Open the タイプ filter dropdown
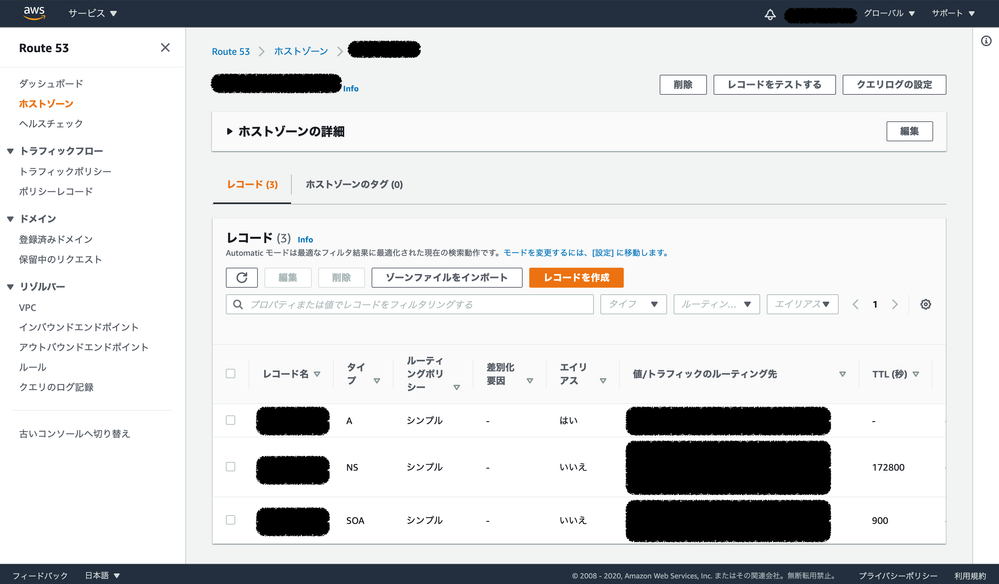The height and width of the screenshot is (584, 999). [x=633, y=304]
